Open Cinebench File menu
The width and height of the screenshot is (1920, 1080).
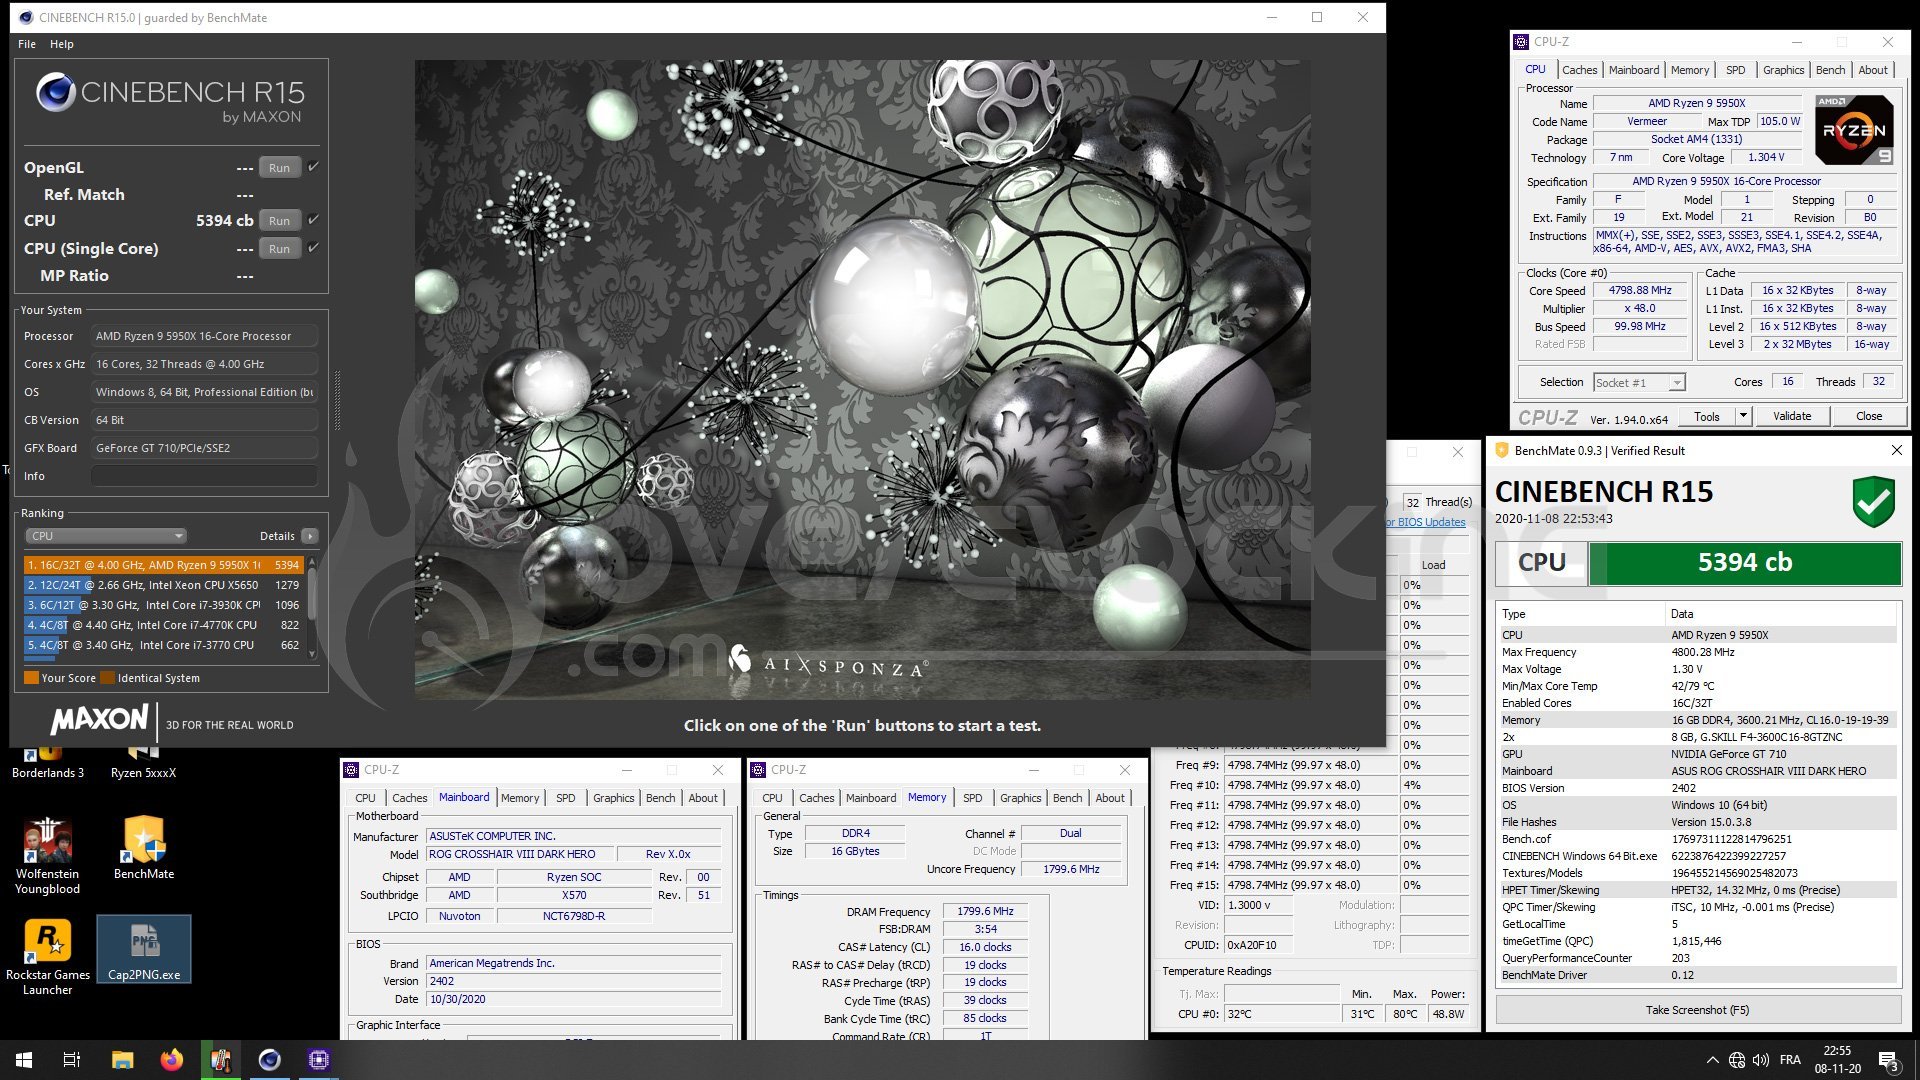pyautogui.click(x=27, y=44)
